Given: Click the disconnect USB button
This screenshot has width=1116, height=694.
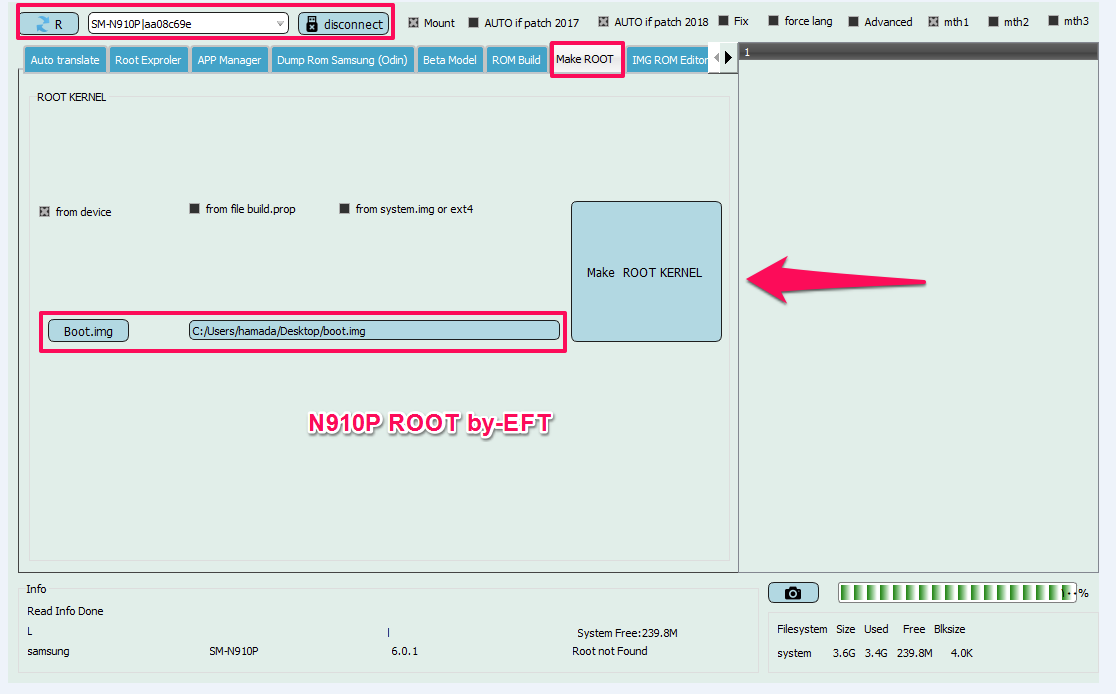Looking at the screenshot, I should point(344,23).
